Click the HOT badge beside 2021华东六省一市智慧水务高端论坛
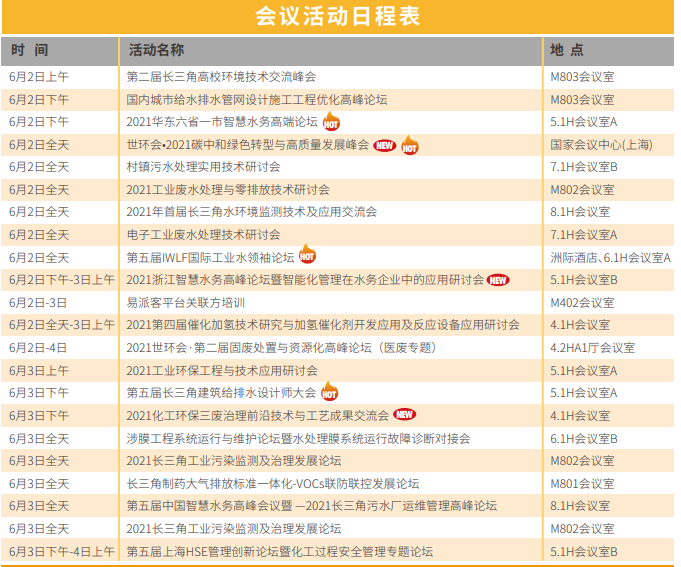Viewport: 681px width, 567px height. [x=331, y=122]
